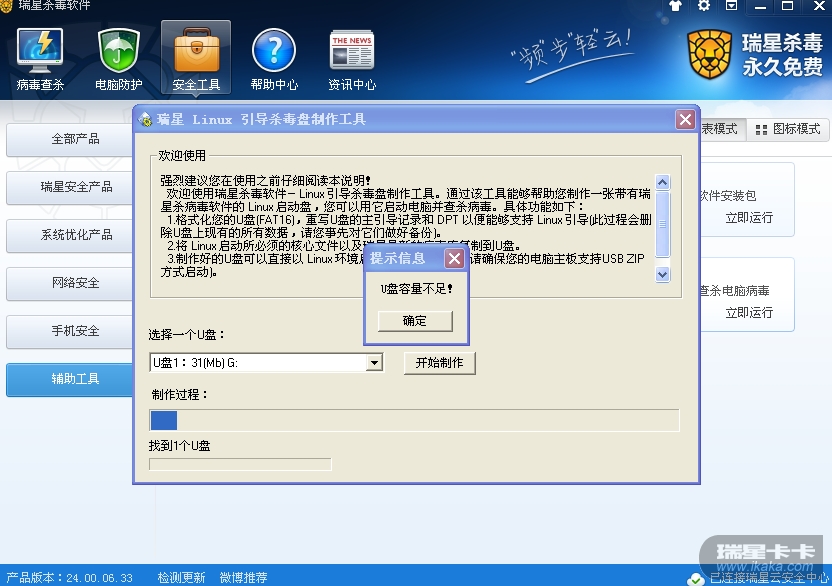This screenshot has width=832, height=586.
Task: Open the 电脑防护 shield umbrella icon
Action: point(118,59)
